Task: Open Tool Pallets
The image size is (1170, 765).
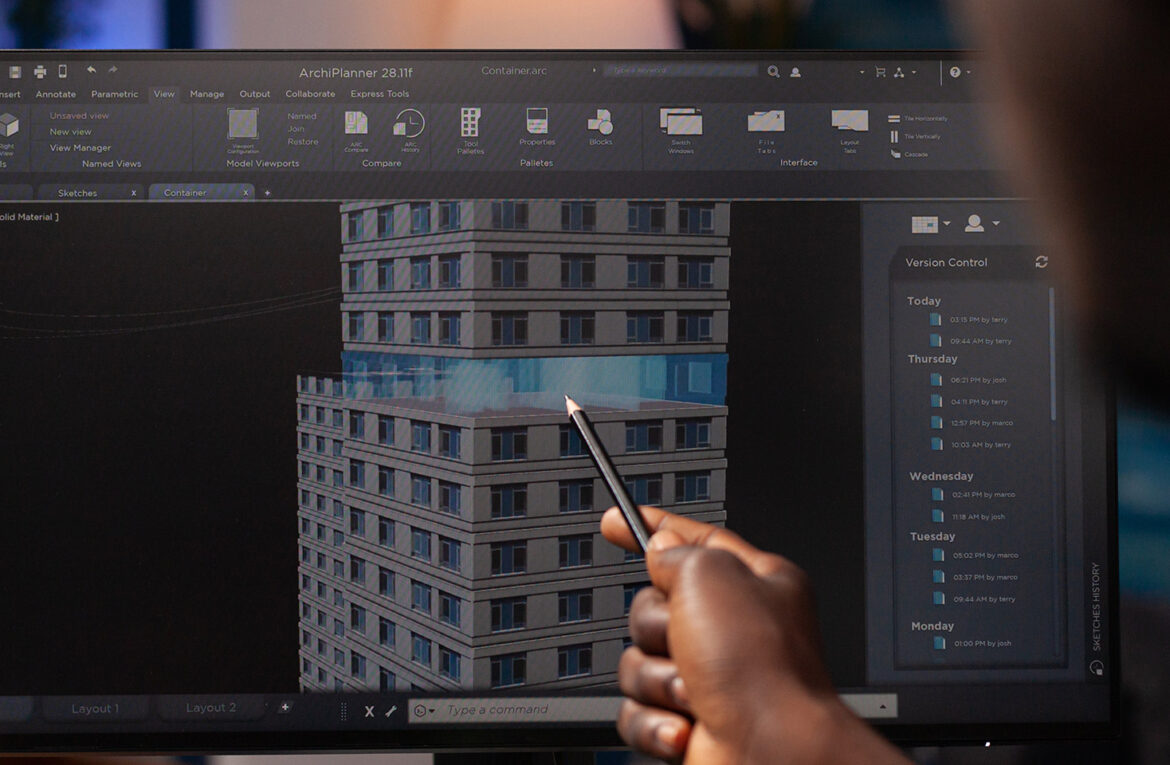Action: point(470,131)
